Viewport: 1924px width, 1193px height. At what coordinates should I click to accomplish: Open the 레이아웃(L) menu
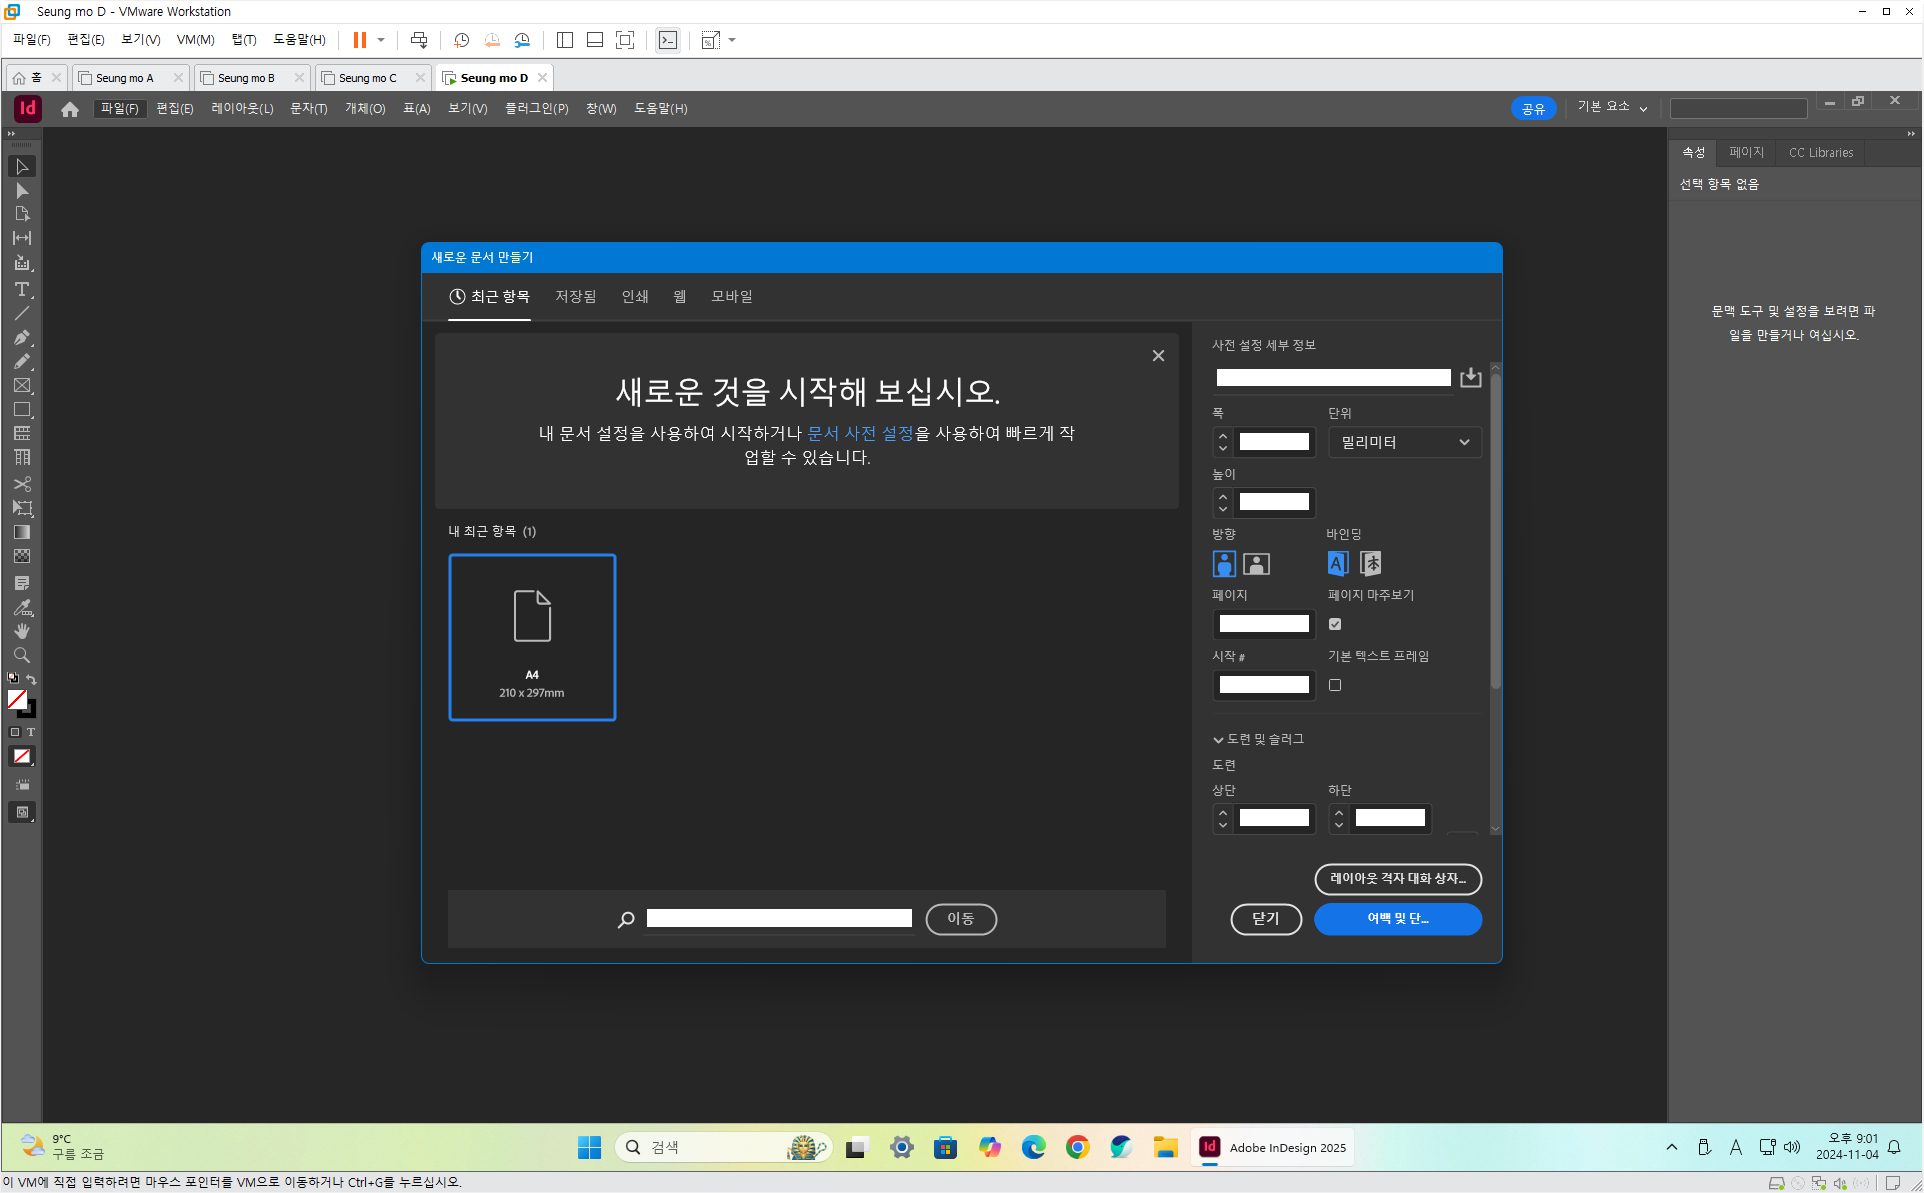(x=242, y=109)
